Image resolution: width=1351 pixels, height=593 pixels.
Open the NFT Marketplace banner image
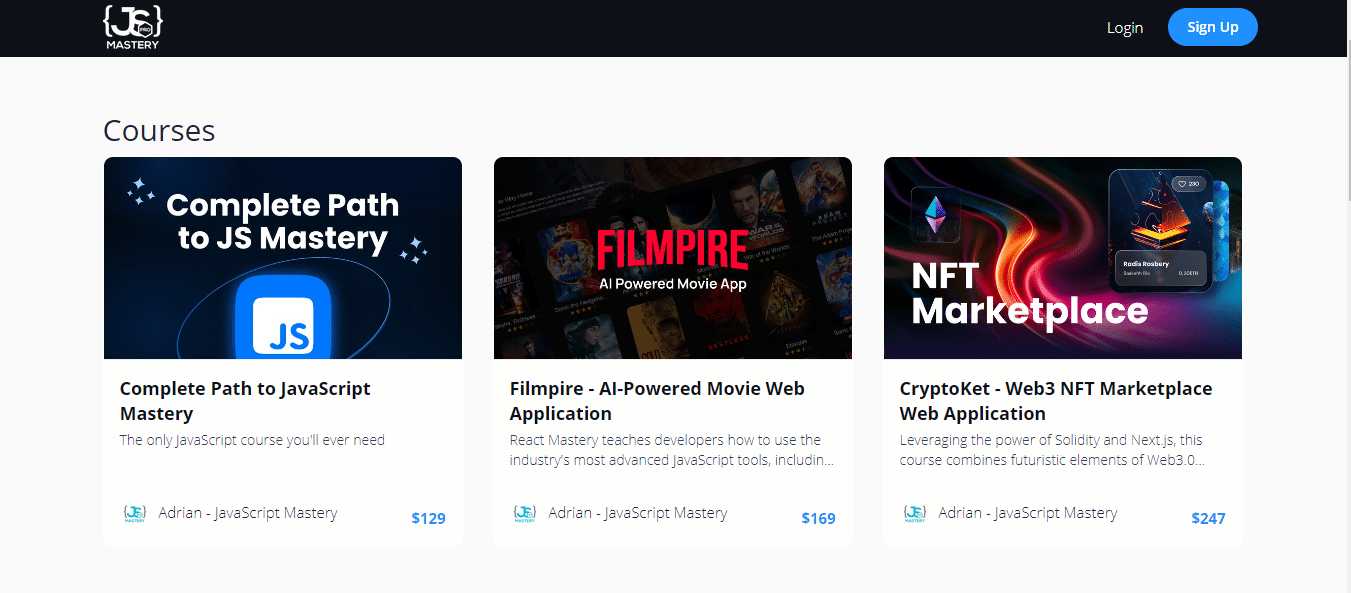point(1063,258)
